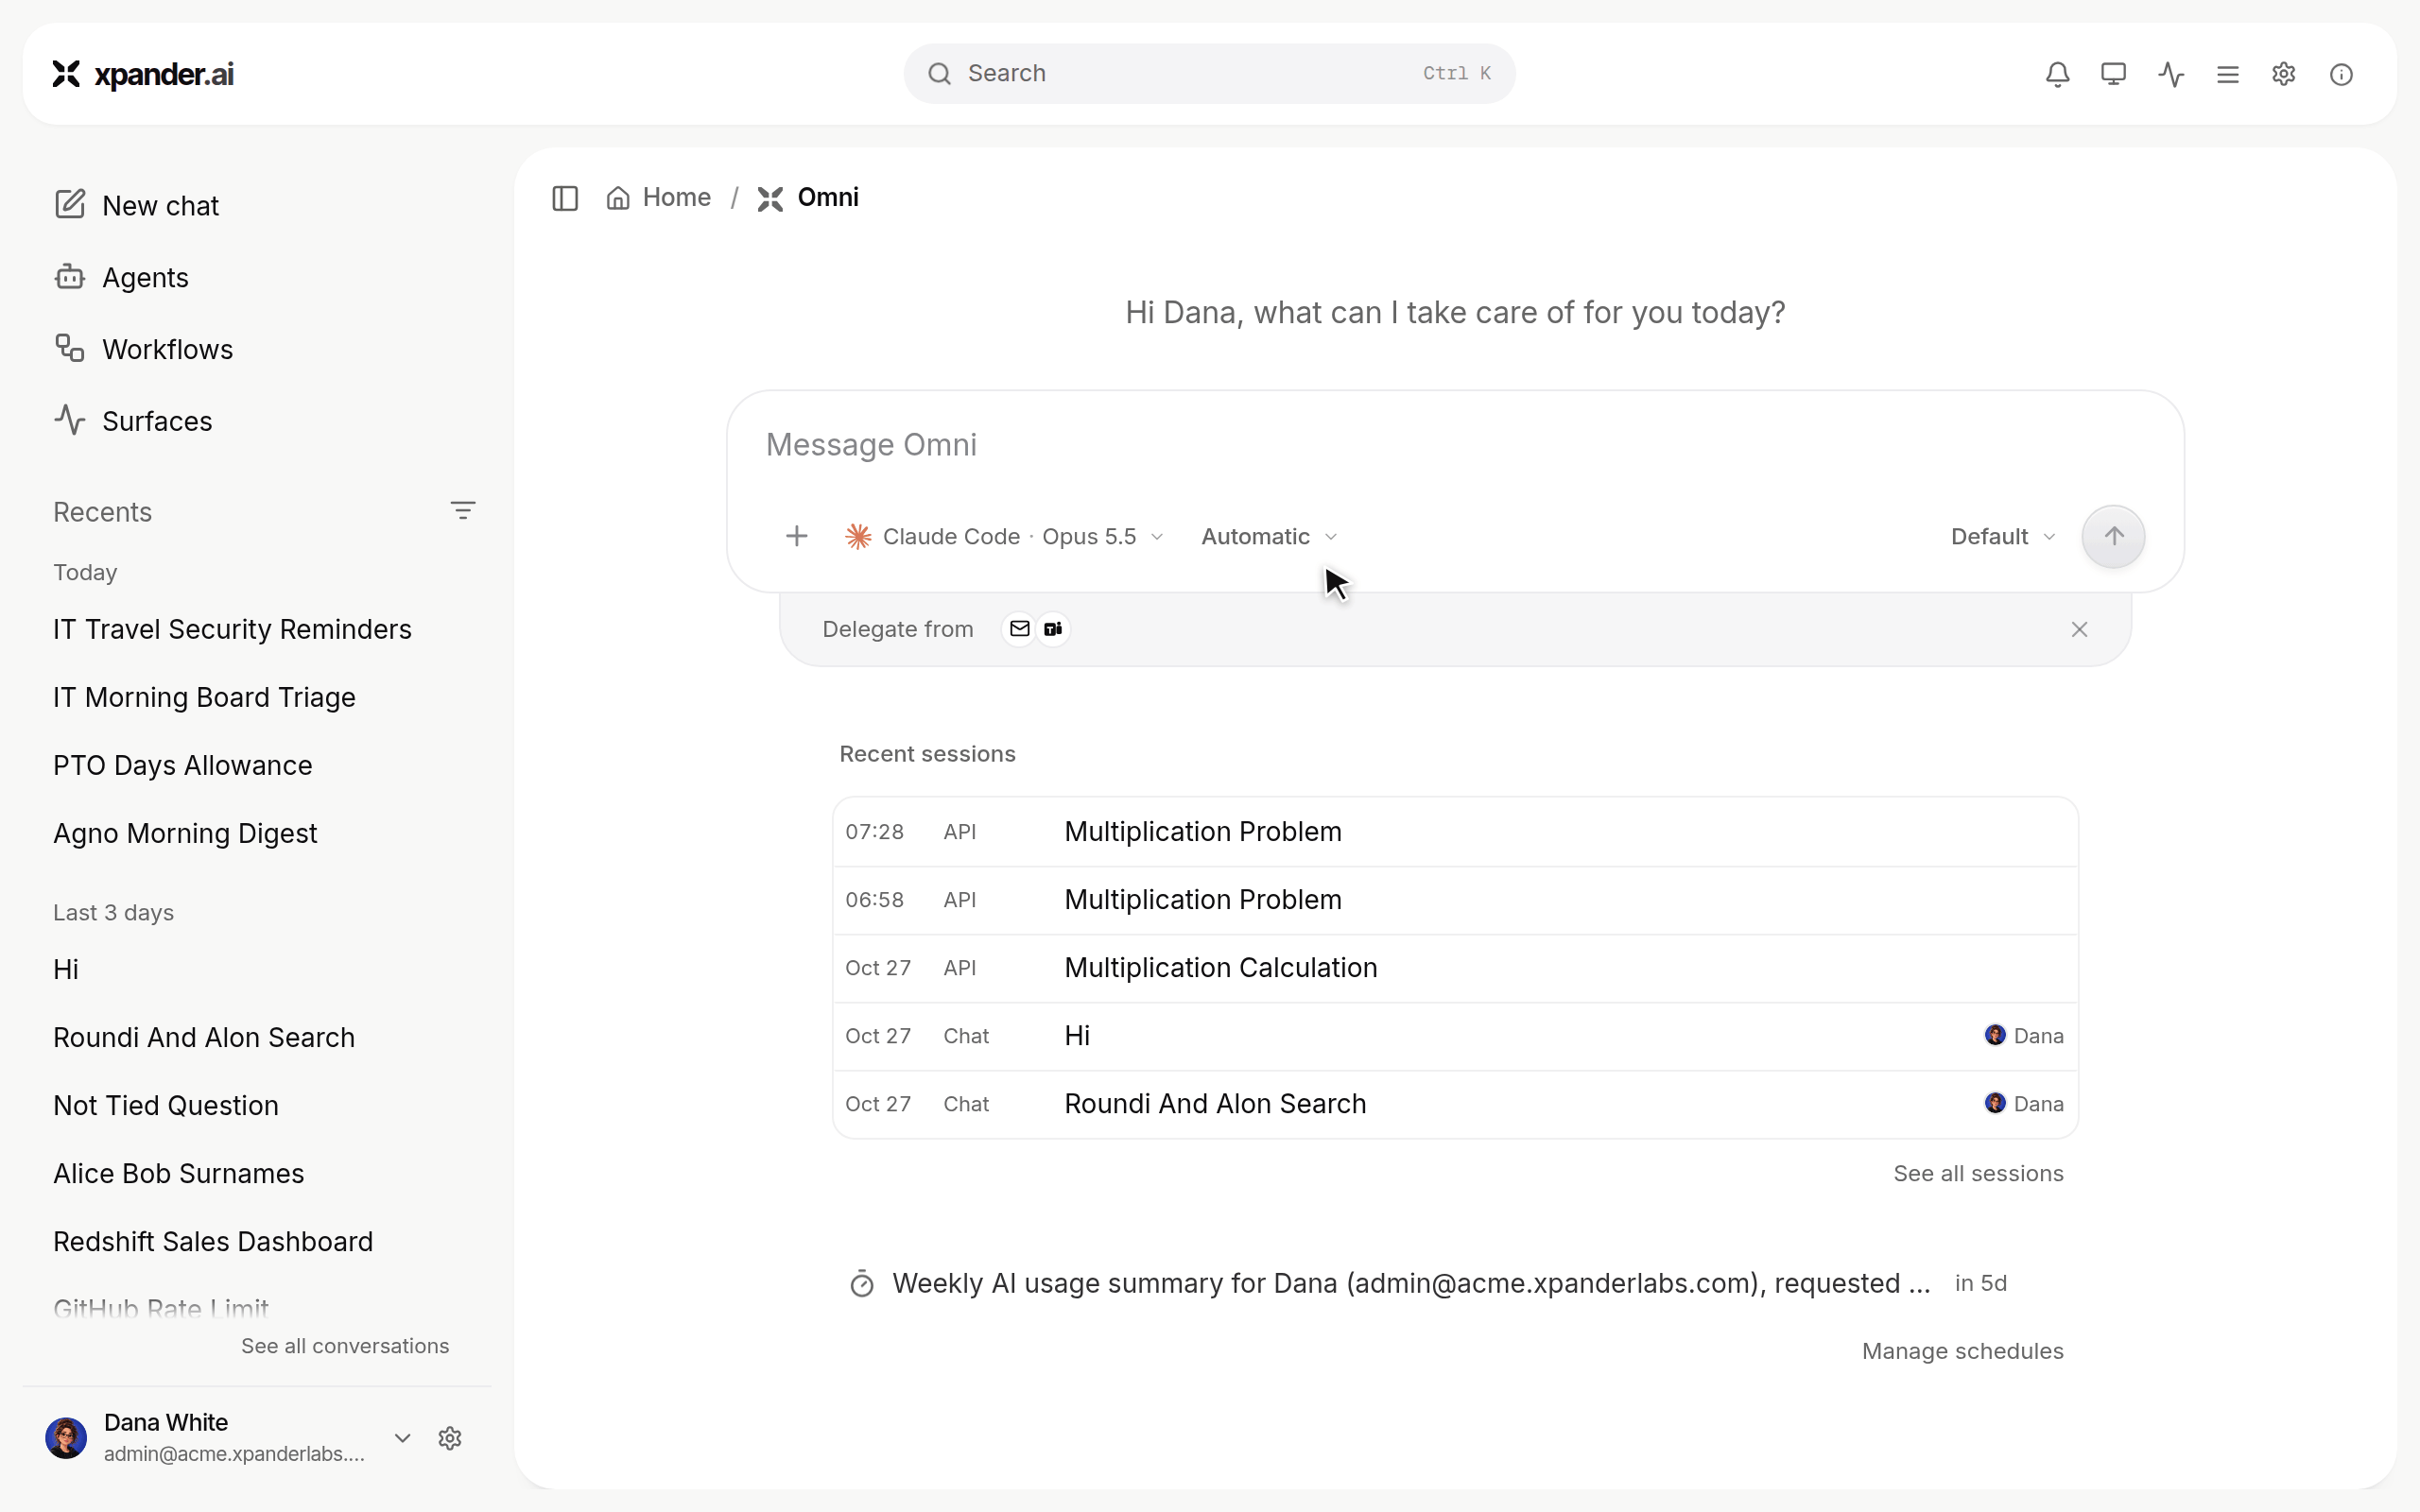2420x1512 pixels.
Task: Open Agno Morning Digest conversation
Action: (x=185, y=833)
